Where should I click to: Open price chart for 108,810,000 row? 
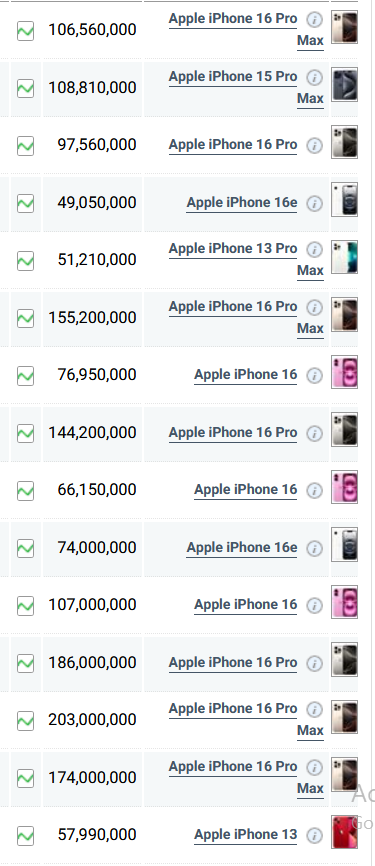[x=25, y=88]
